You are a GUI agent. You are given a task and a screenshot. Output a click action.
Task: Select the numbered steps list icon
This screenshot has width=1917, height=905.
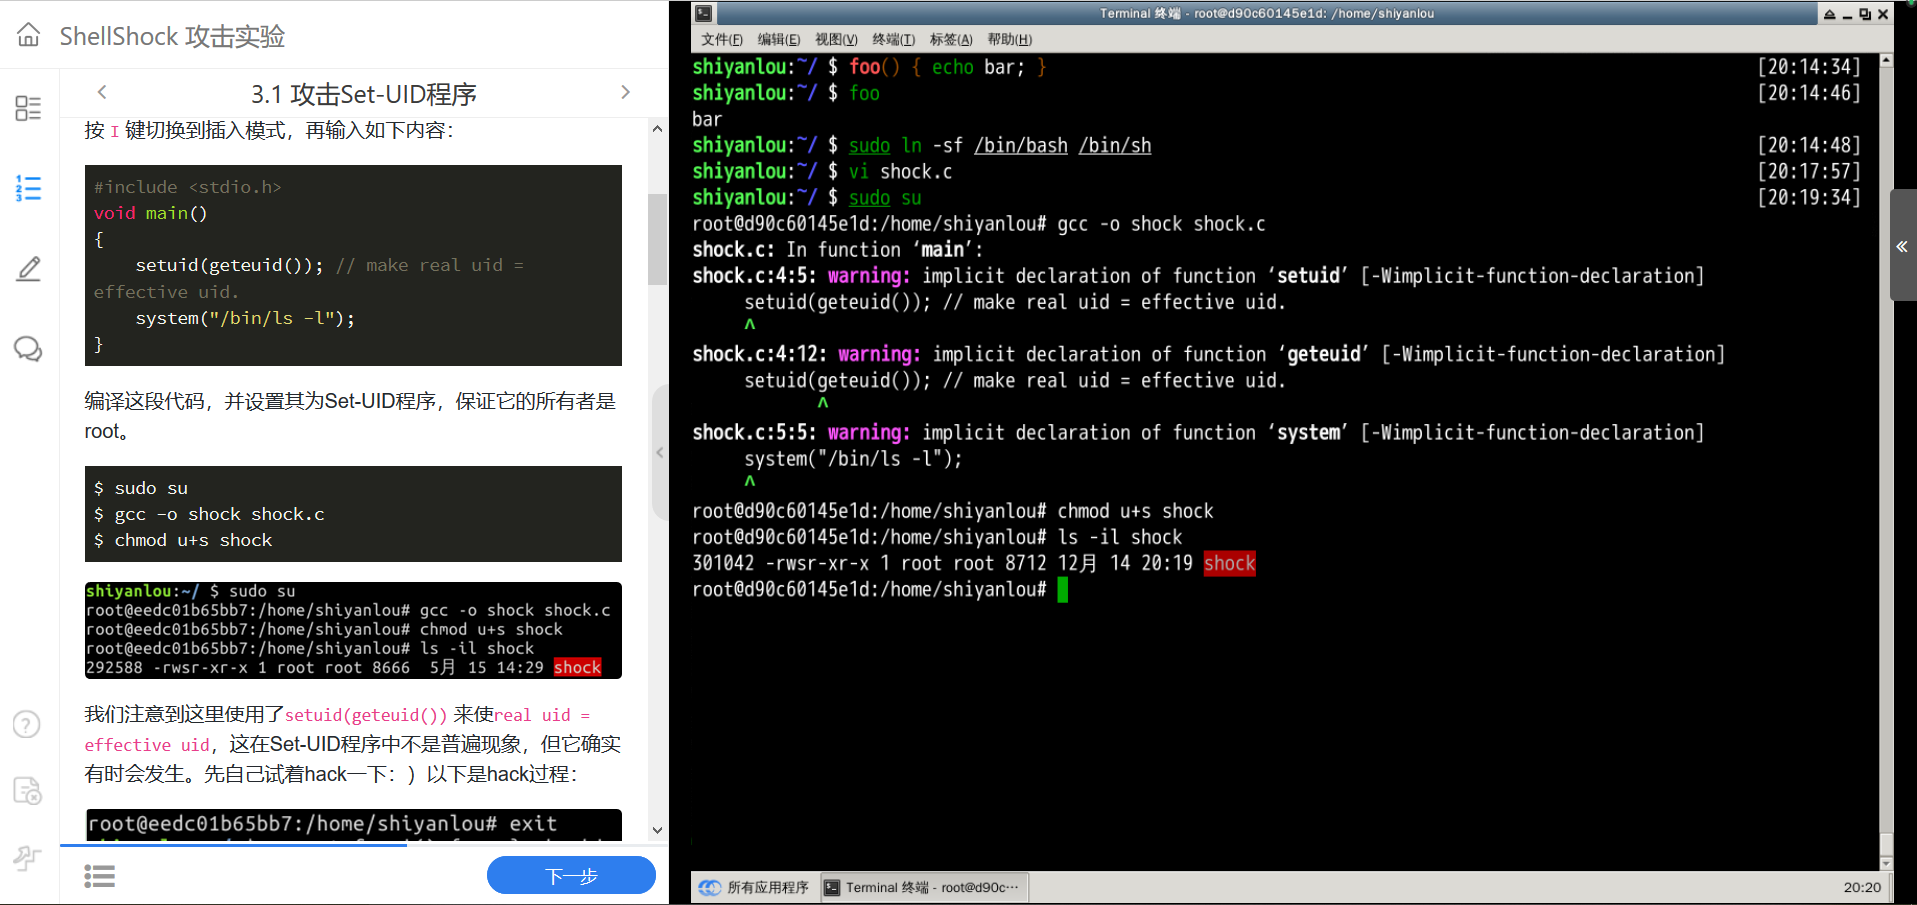[28, 188]
